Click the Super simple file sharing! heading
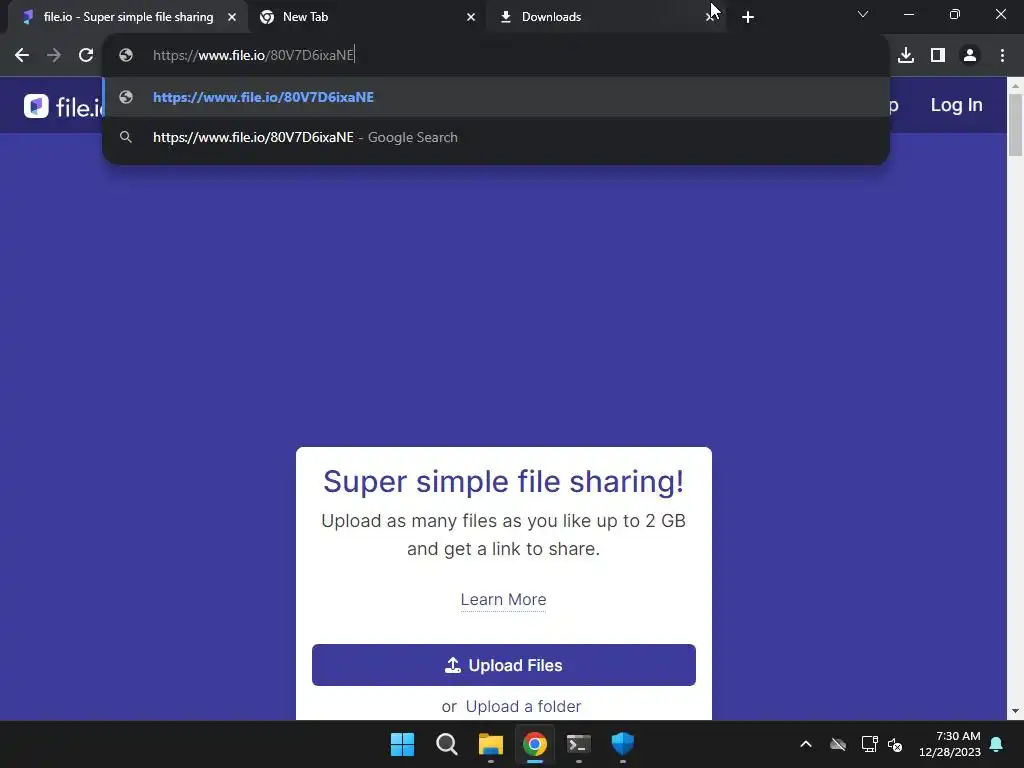1024x768 pixels. click(x=504, y=481)
